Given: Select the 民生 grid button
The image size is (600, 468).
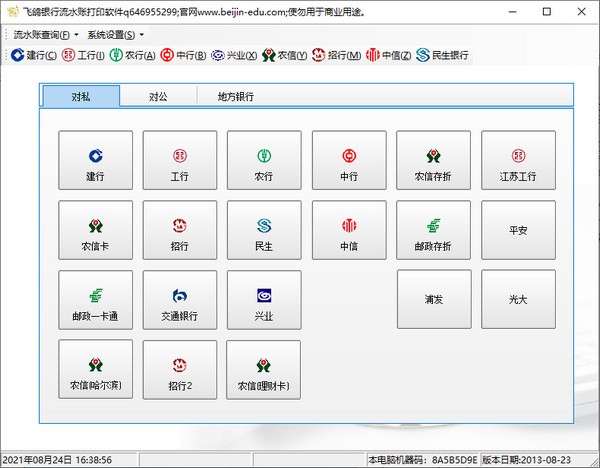Looking at the screenshot, I should [x=264, y=230].
